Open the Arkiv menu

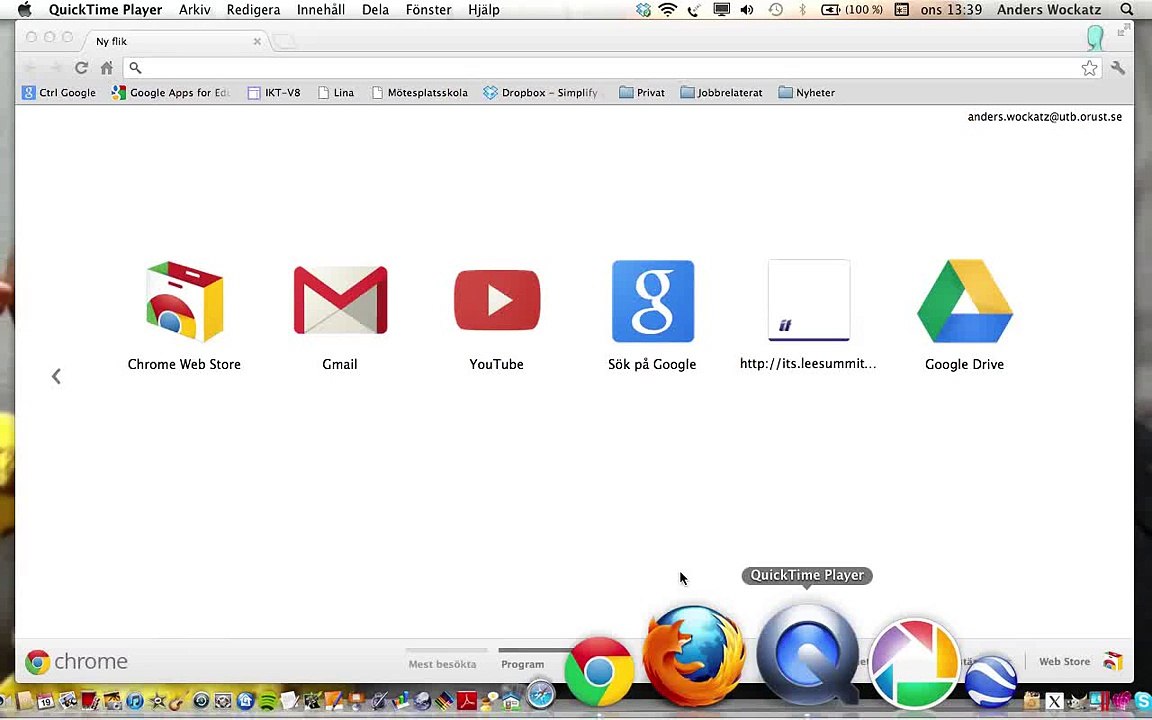[x=195, y=10]
